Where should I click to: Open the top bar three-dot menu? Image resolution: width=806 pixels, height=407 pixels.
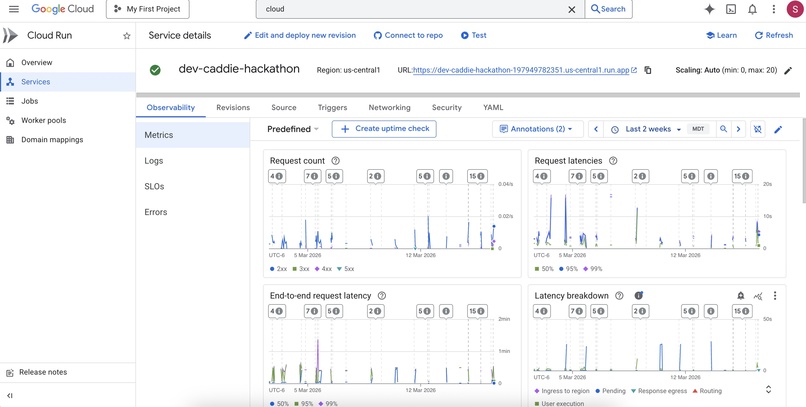point(774,9)
